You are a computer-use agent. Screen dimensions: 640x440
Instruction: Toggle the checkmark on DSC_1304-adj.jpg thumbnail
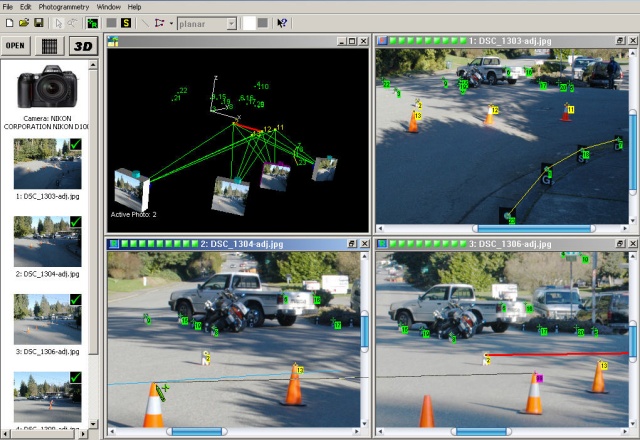(75, 223)
